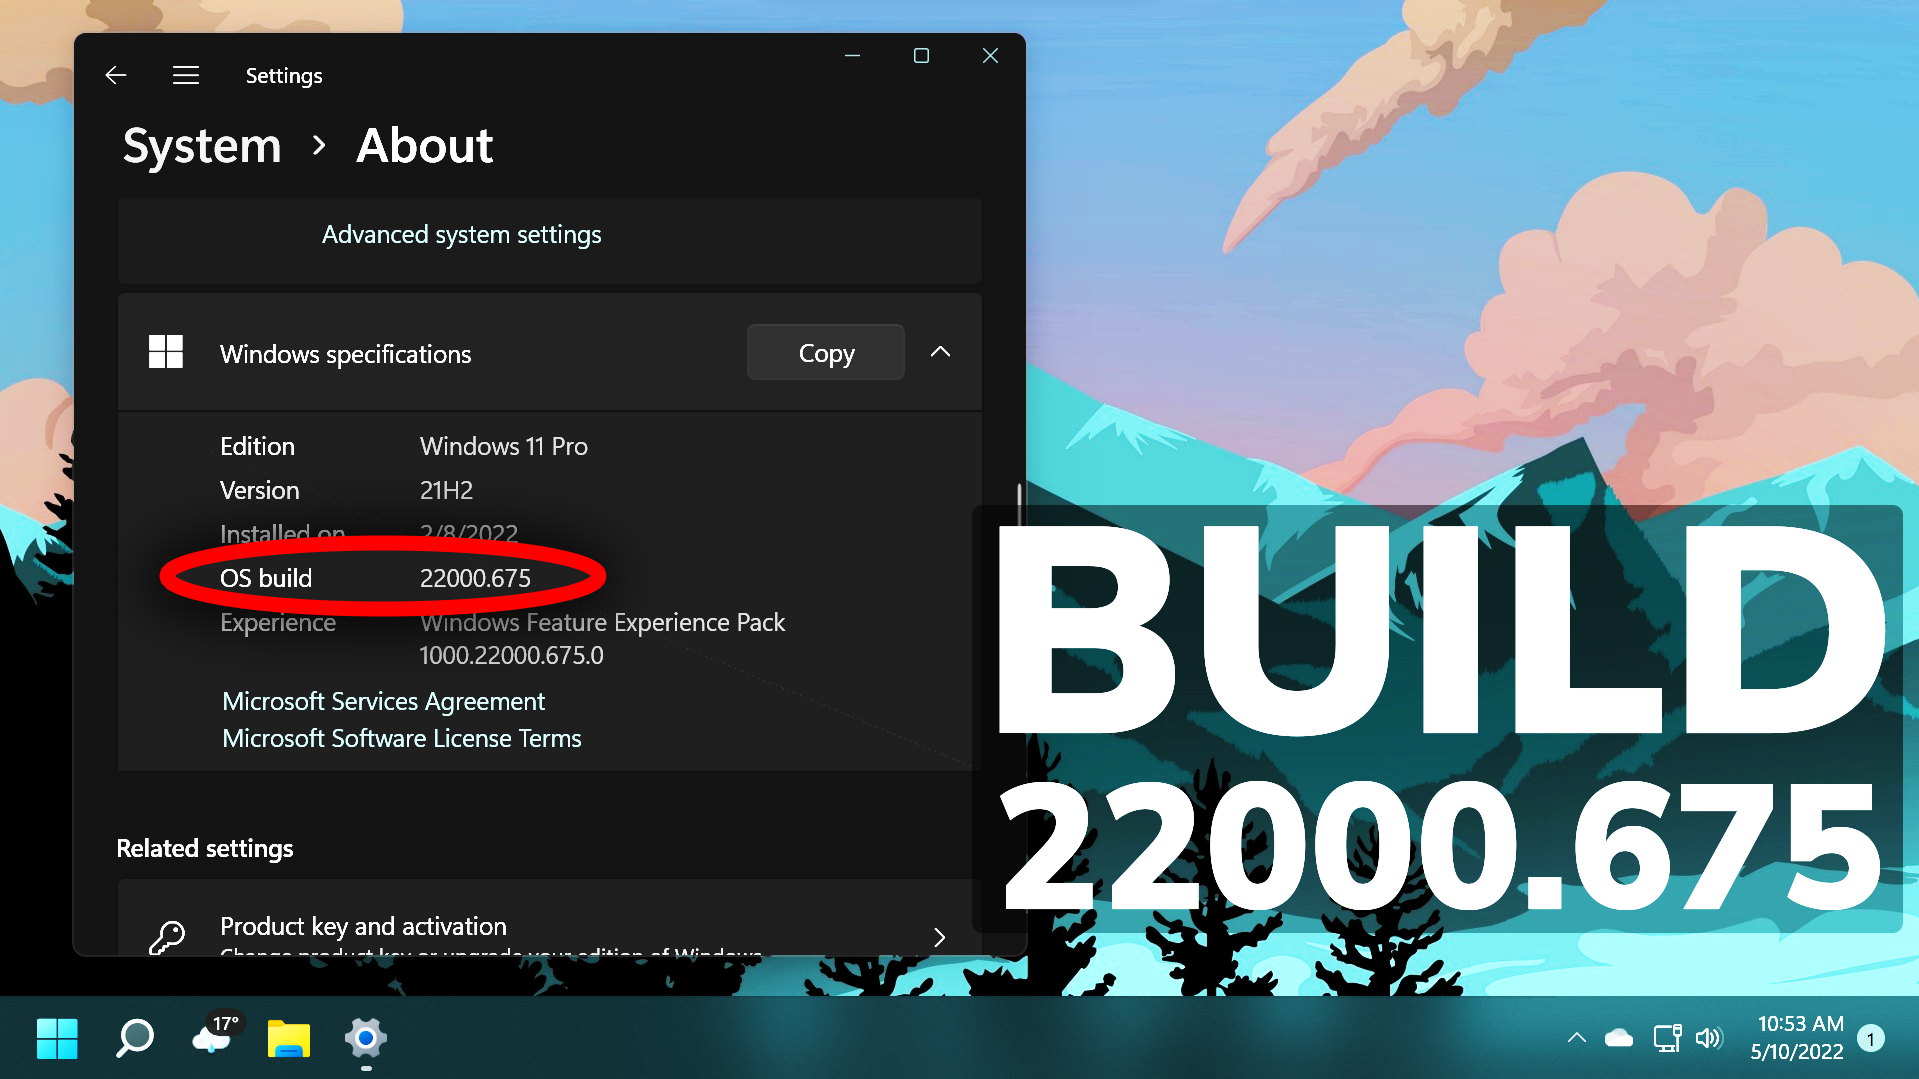
Task: Go back using the Settings back arrow
Action: coord(116,75)
